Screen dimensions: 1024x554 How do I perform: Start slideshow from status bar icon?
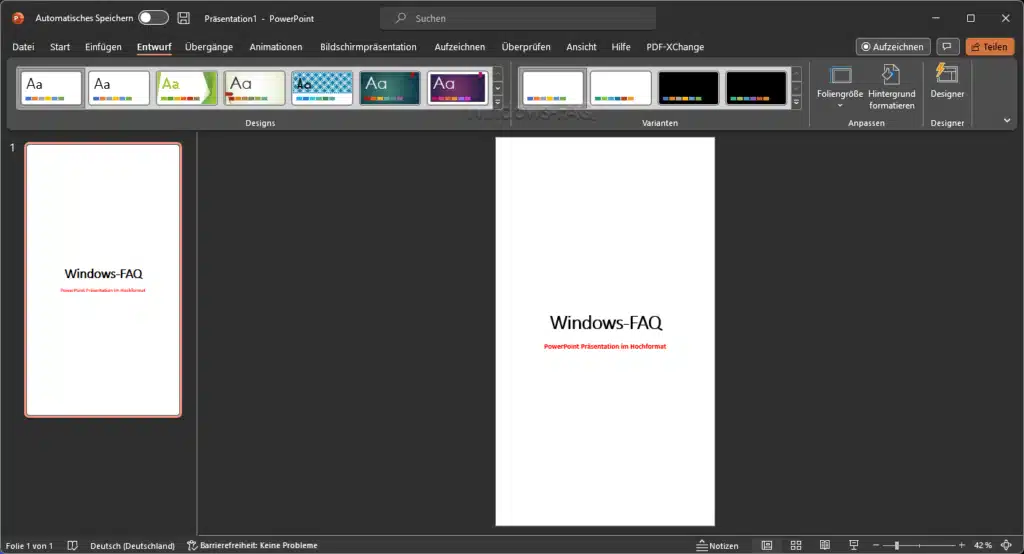pyautogui.click(x=854, y=546)
